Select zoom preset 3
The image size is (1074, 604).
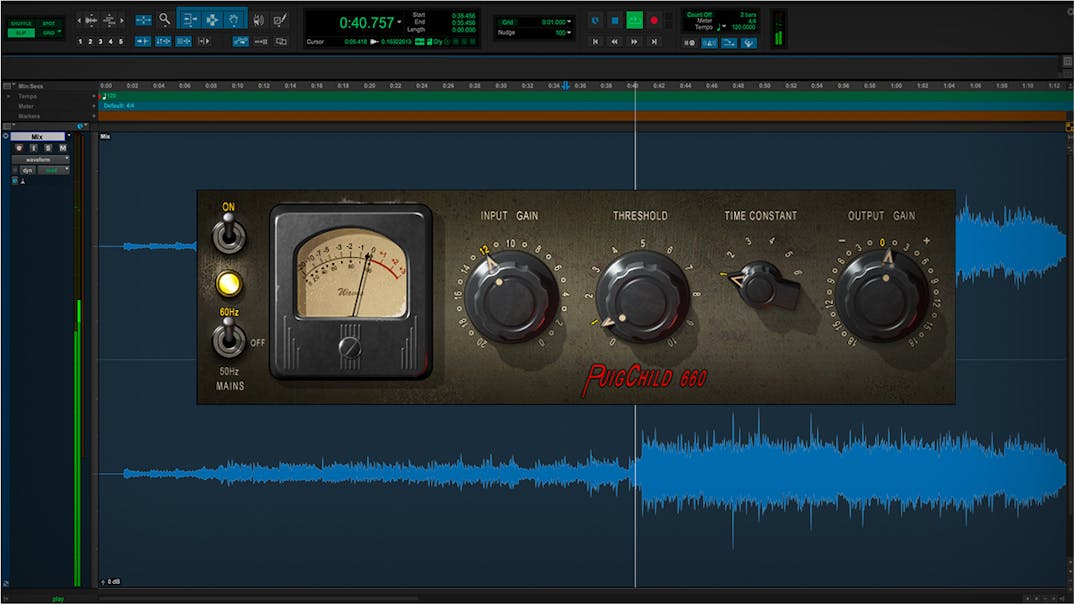[x=101, y=42]
